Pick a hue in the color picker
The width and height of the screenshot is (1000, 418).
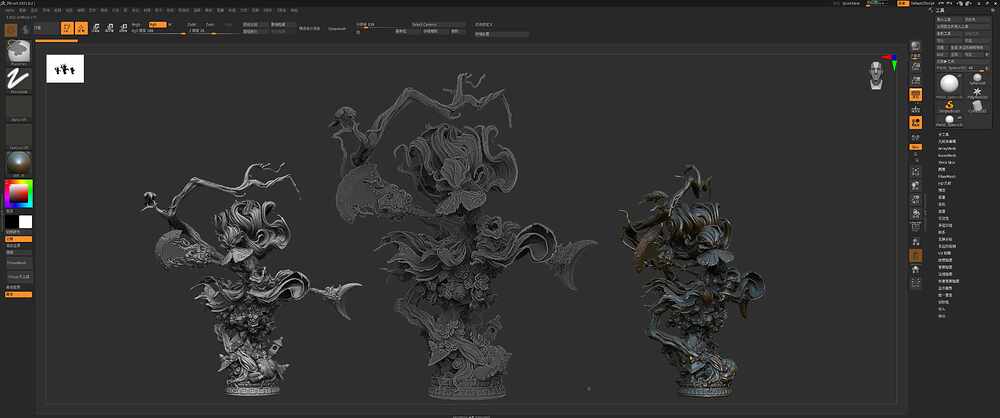tap(19, 193)
